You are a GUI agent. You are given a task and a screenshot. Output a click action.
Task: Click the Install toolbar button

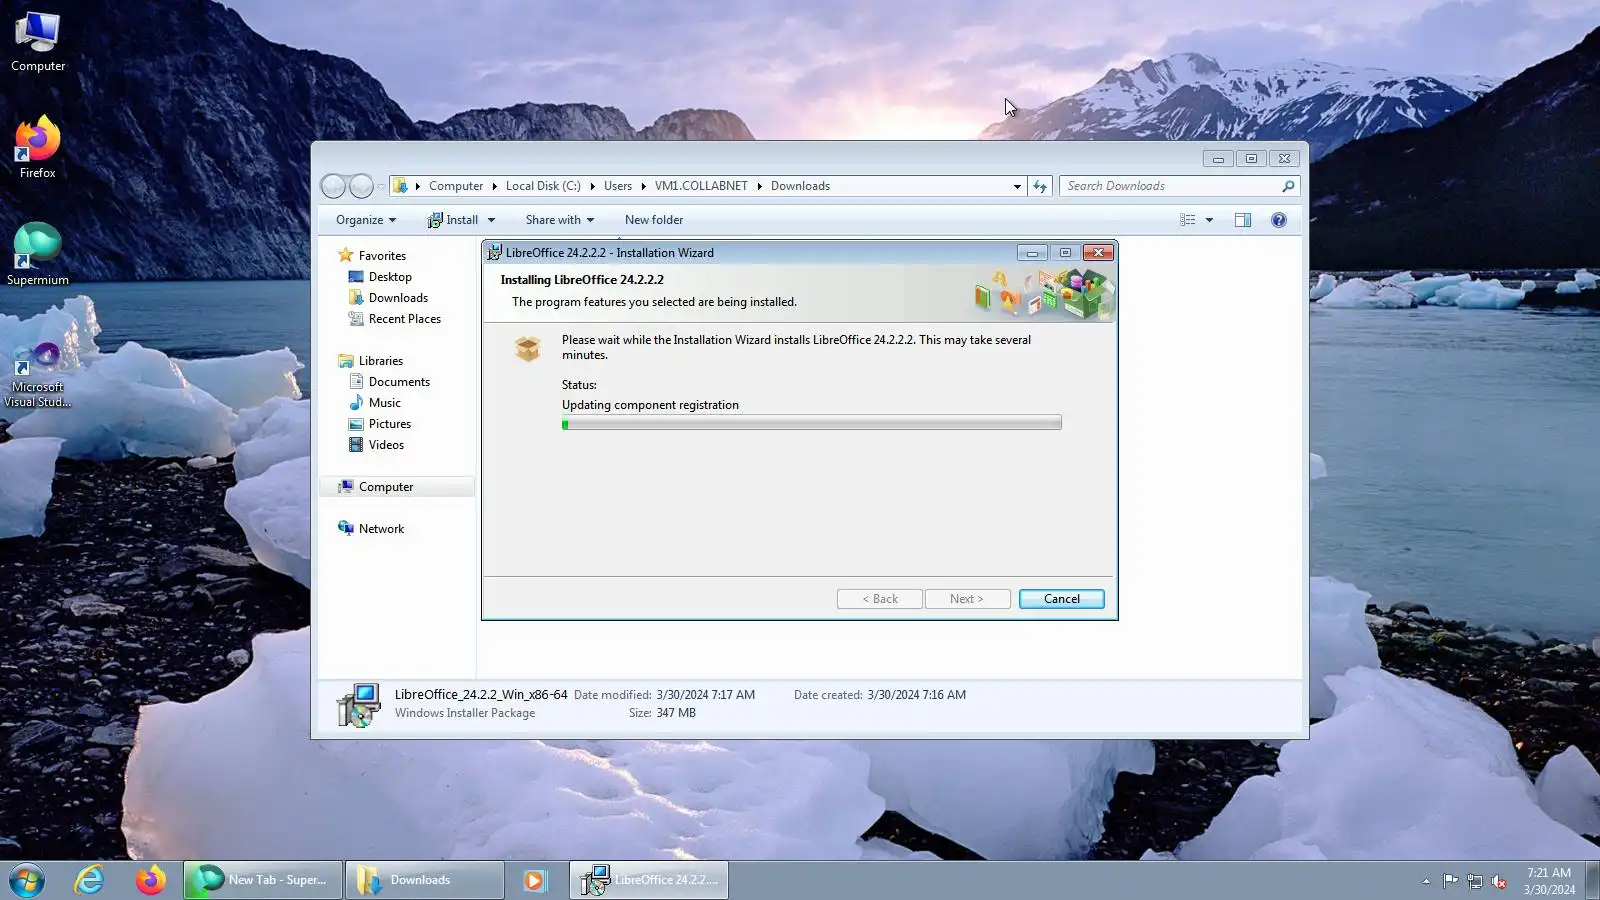(x=453, y=220)
